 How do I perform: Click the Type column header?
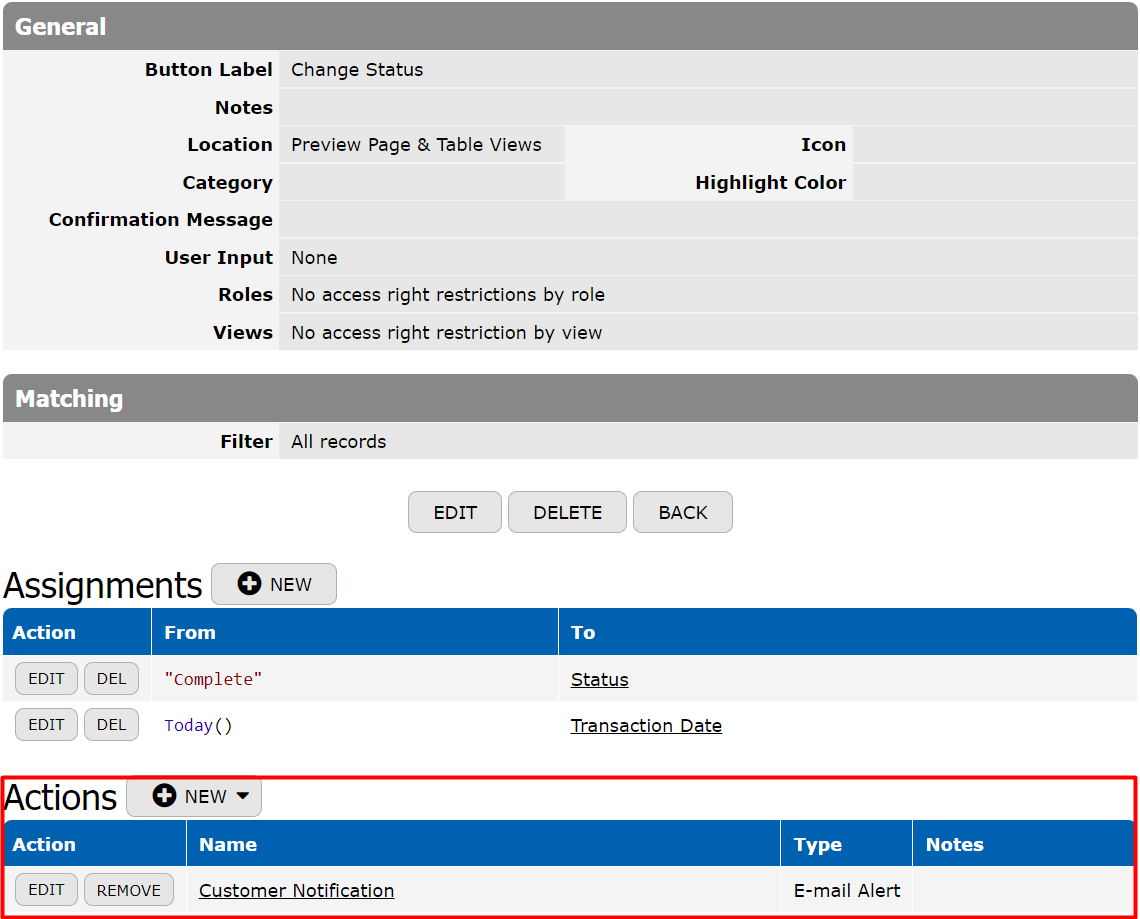click(817, 845)
